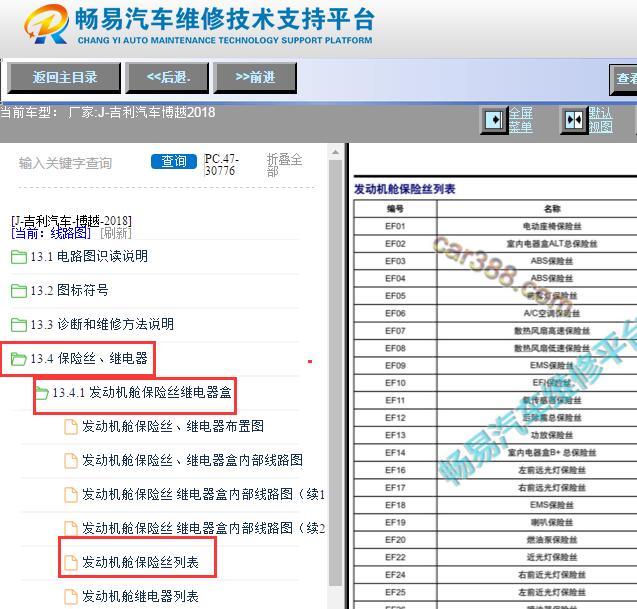
Task: Click the 编号 column header
Action: point(395,209)
